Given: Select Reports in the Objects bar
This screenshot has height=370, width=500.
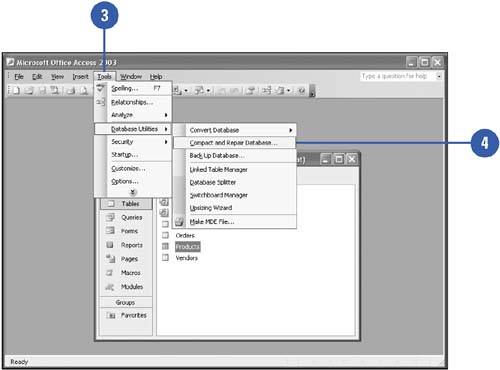Looking at the screenshot, I should coord(126,245).
